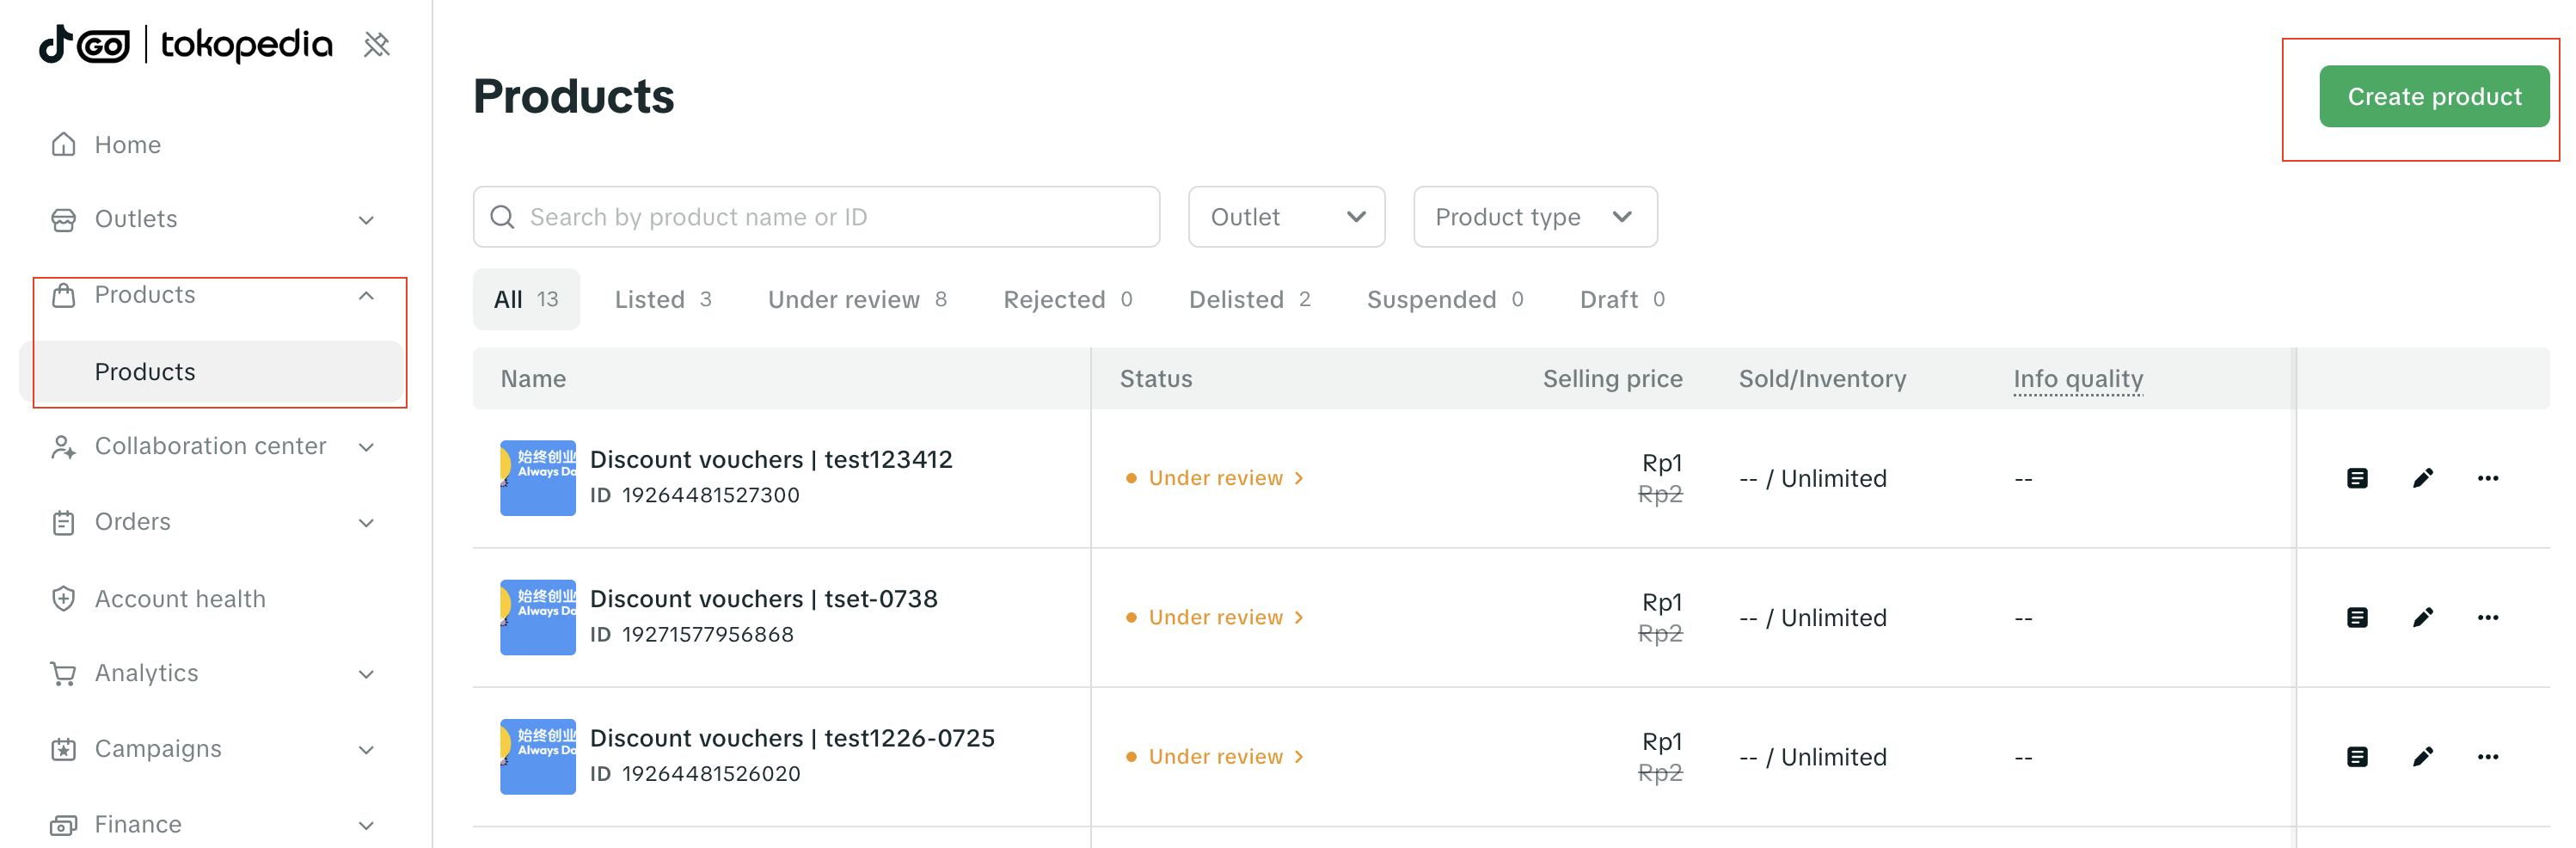Image resolution: width=2576 pixels, height=848 pixels.
Task: Click the Create product button
Action: tap(2433, 97)
